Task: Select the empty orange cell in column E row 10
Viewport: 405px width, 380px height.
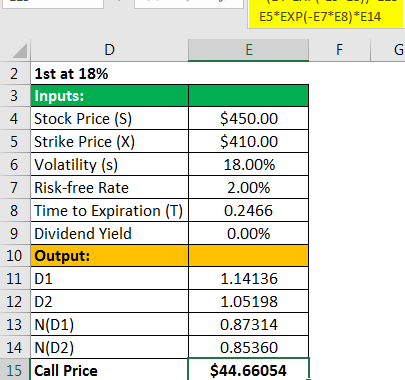Action: [249, 256]
